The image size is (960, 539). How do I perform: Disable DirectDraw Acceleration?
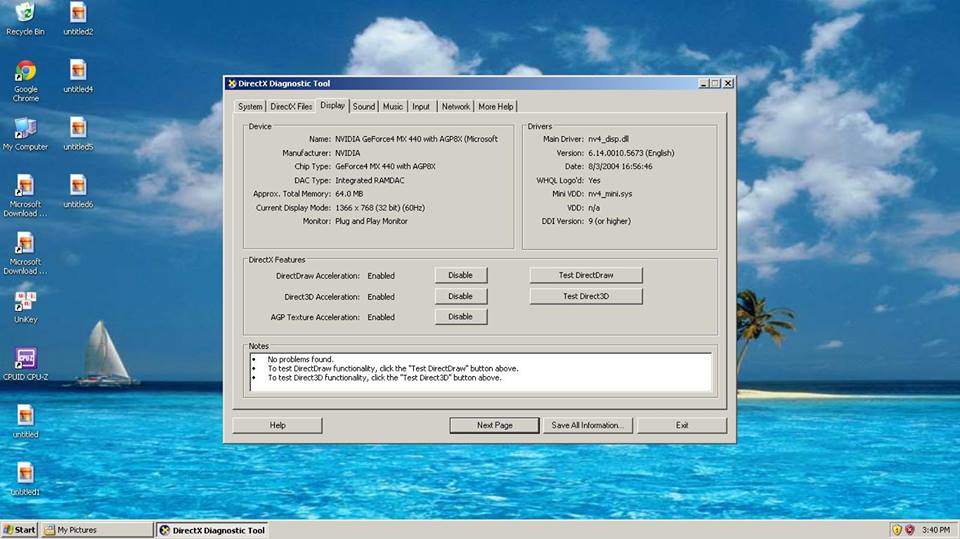coord(460,275)
